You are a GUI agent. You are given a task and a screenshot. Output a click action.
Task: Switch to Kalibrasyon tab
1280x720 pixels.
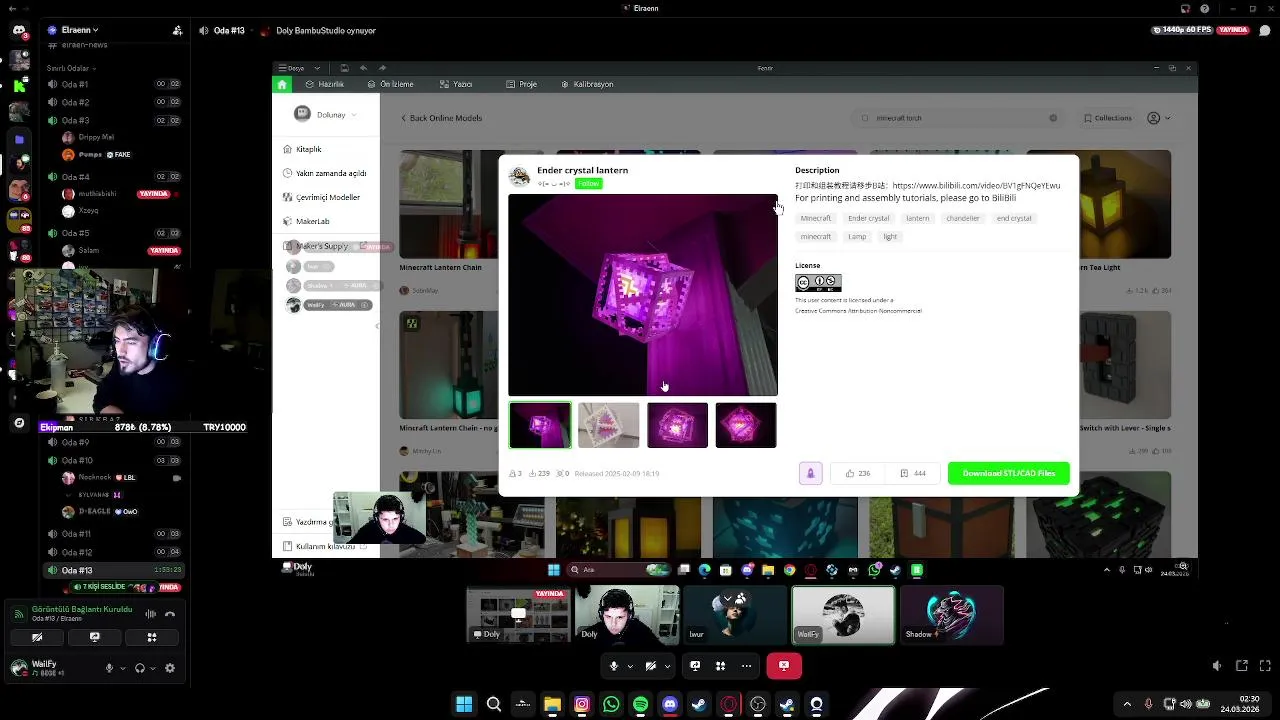(587, 84)
